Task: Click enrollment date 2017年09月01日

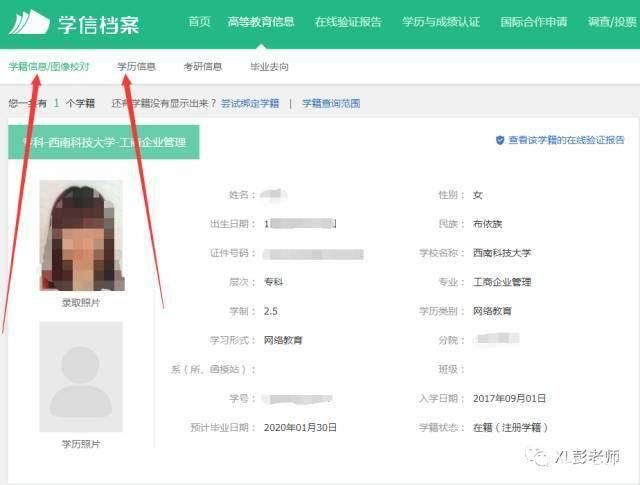Action: coord(509,398)
